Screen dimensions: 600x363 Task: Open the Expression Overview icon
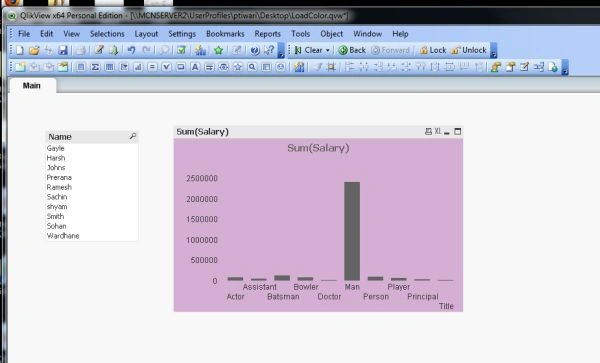[x=525, y=67]
